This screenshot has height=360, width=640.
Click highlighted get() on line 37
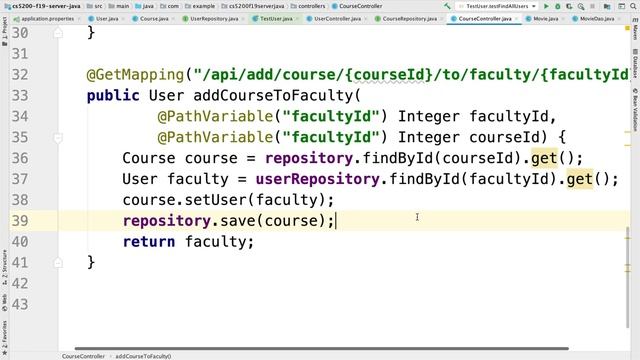coord(580,179)
